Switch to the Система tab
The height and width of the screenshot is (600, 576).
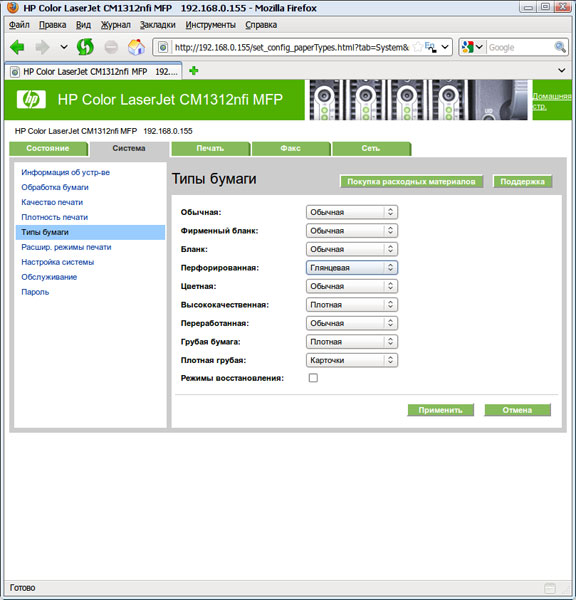[x=129, y=148]
